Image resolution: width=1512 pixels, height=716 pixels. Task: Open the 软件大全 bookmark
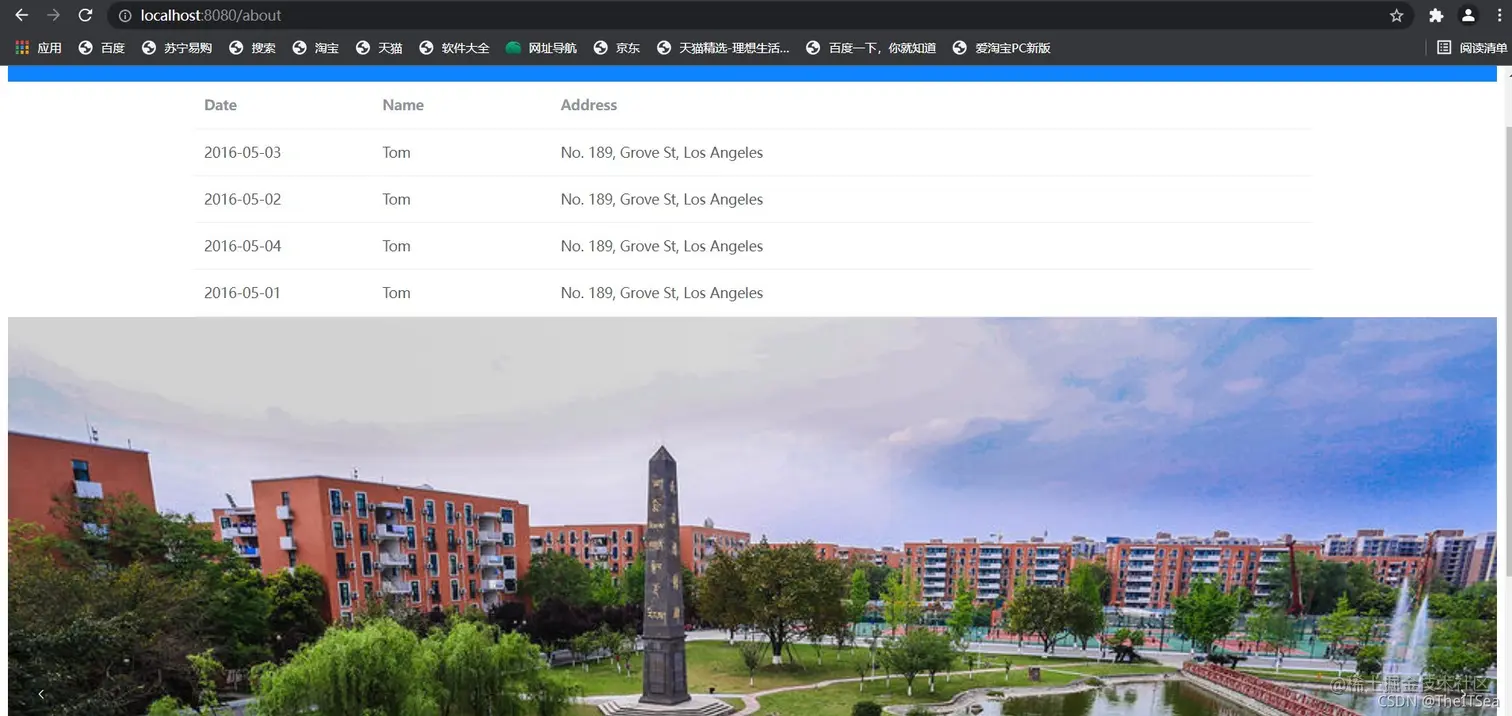click(x=454, y=48)
